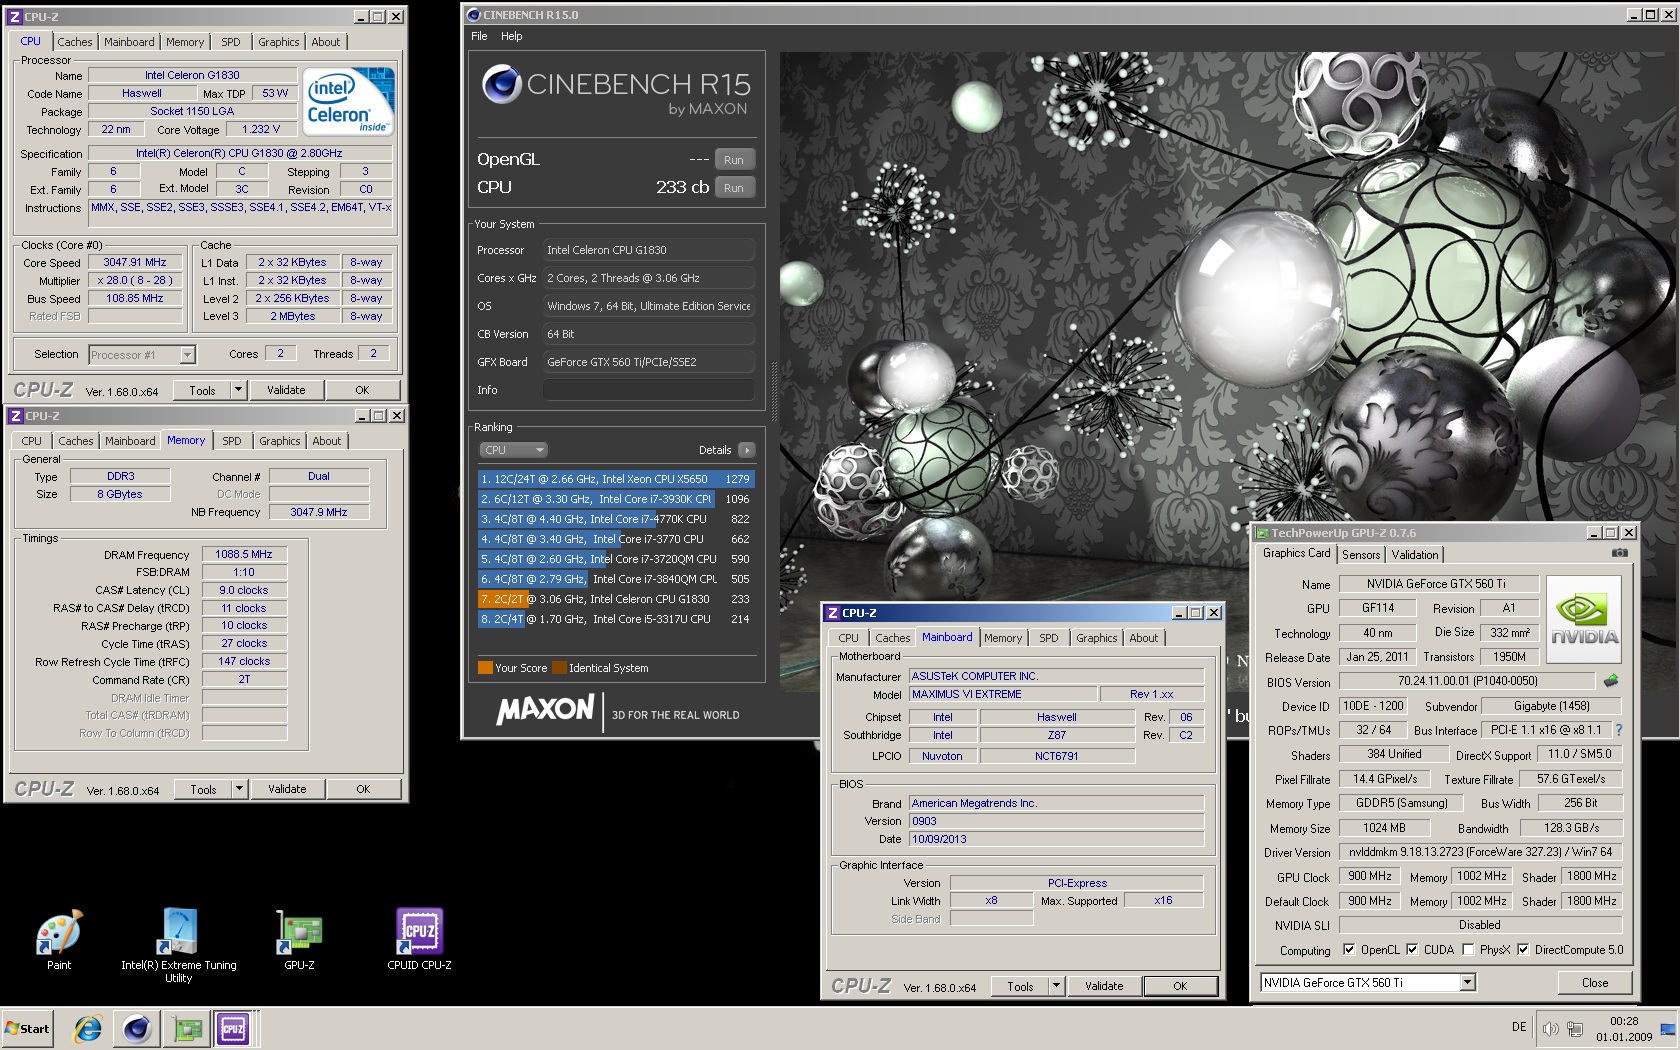This screenshot has width=1680, height=1050.
Task: Switch to Sensors tab in GPU-Z
Action: point(1361,555)
